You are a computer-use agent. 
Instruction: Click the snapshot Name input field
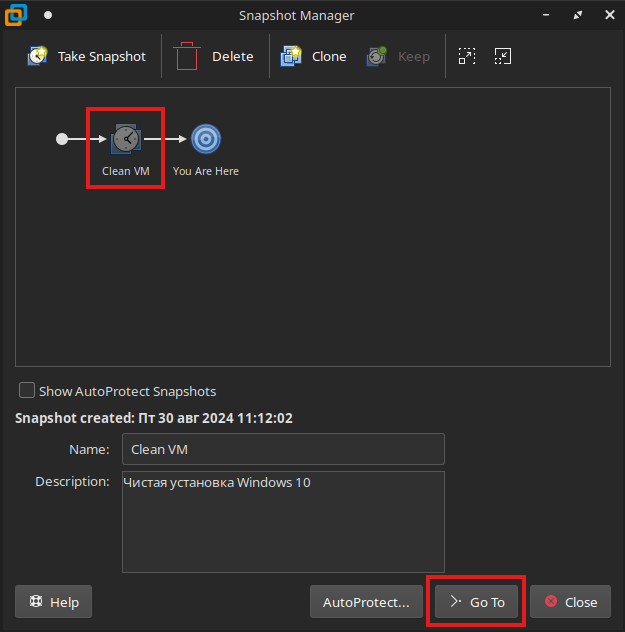pos(283,449)
